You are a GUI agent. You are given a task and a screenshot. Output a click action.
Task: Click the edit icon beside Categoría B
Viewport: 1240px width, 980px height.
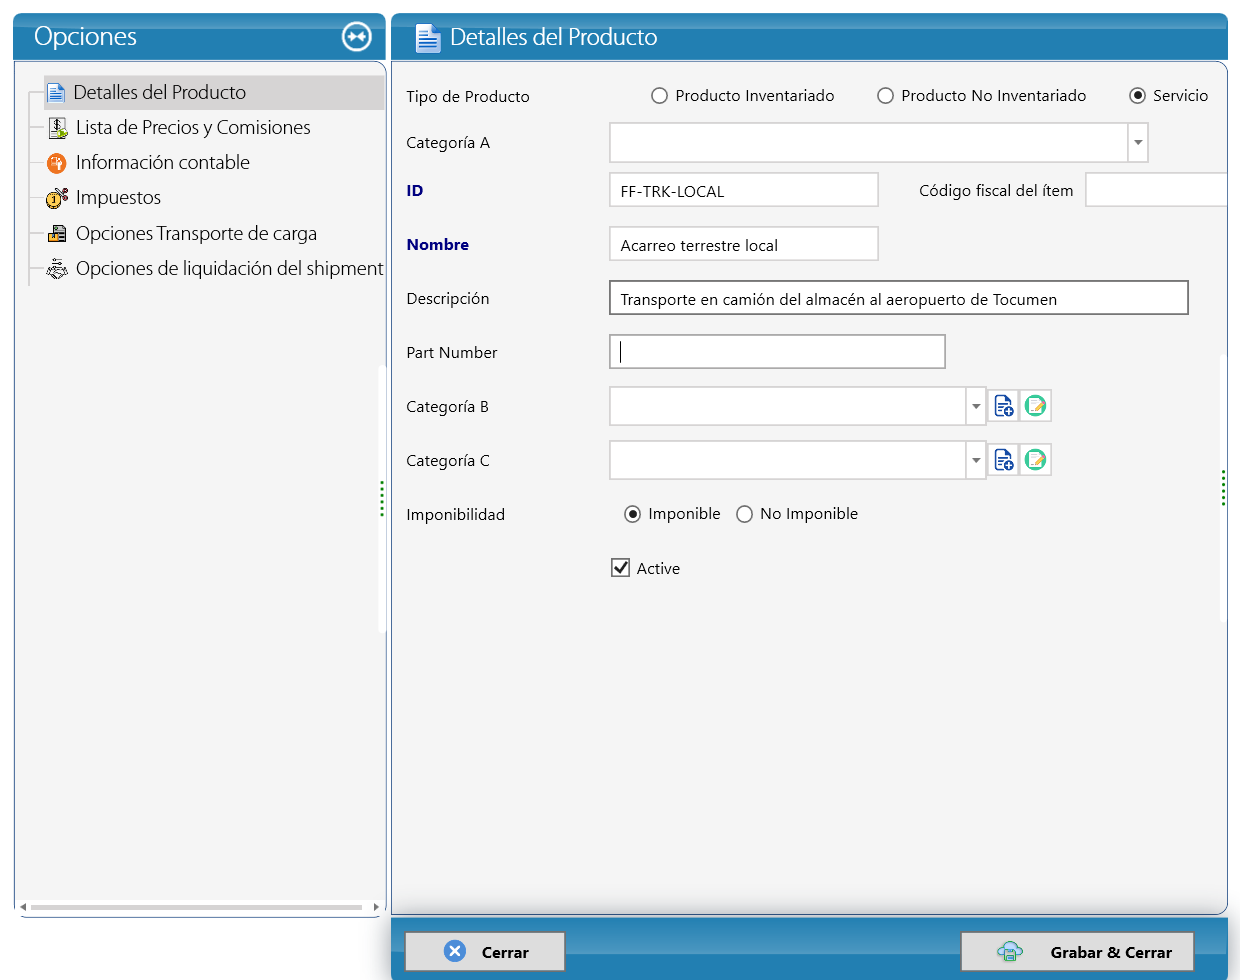click(x=1035, y=406)
